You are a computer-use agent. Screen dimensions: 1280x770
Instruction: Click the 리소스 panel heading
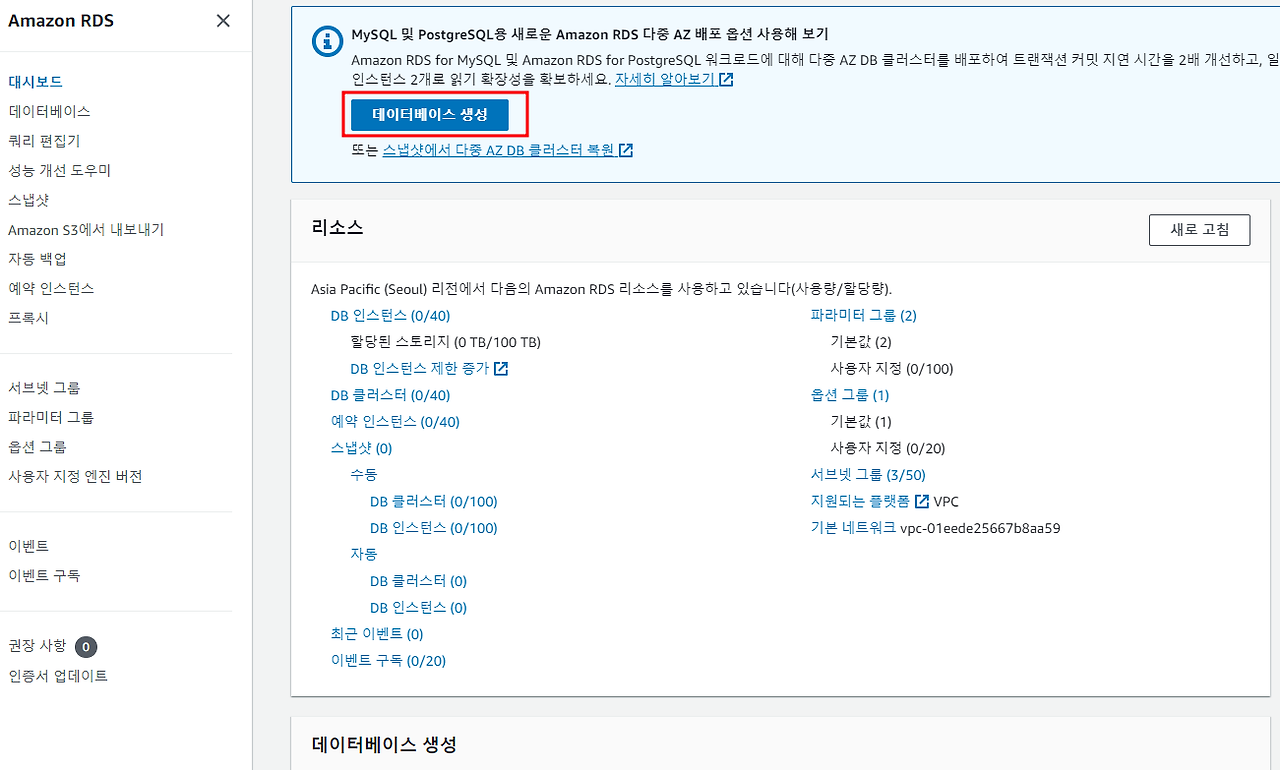point(337,227)
